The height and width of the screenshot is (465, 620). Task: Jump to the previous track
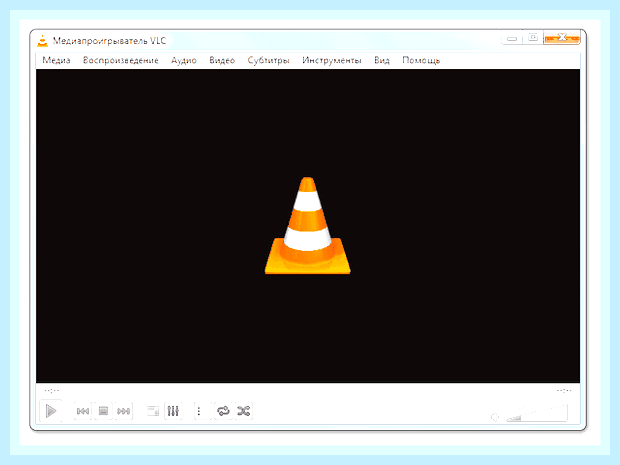coord(83,411)
